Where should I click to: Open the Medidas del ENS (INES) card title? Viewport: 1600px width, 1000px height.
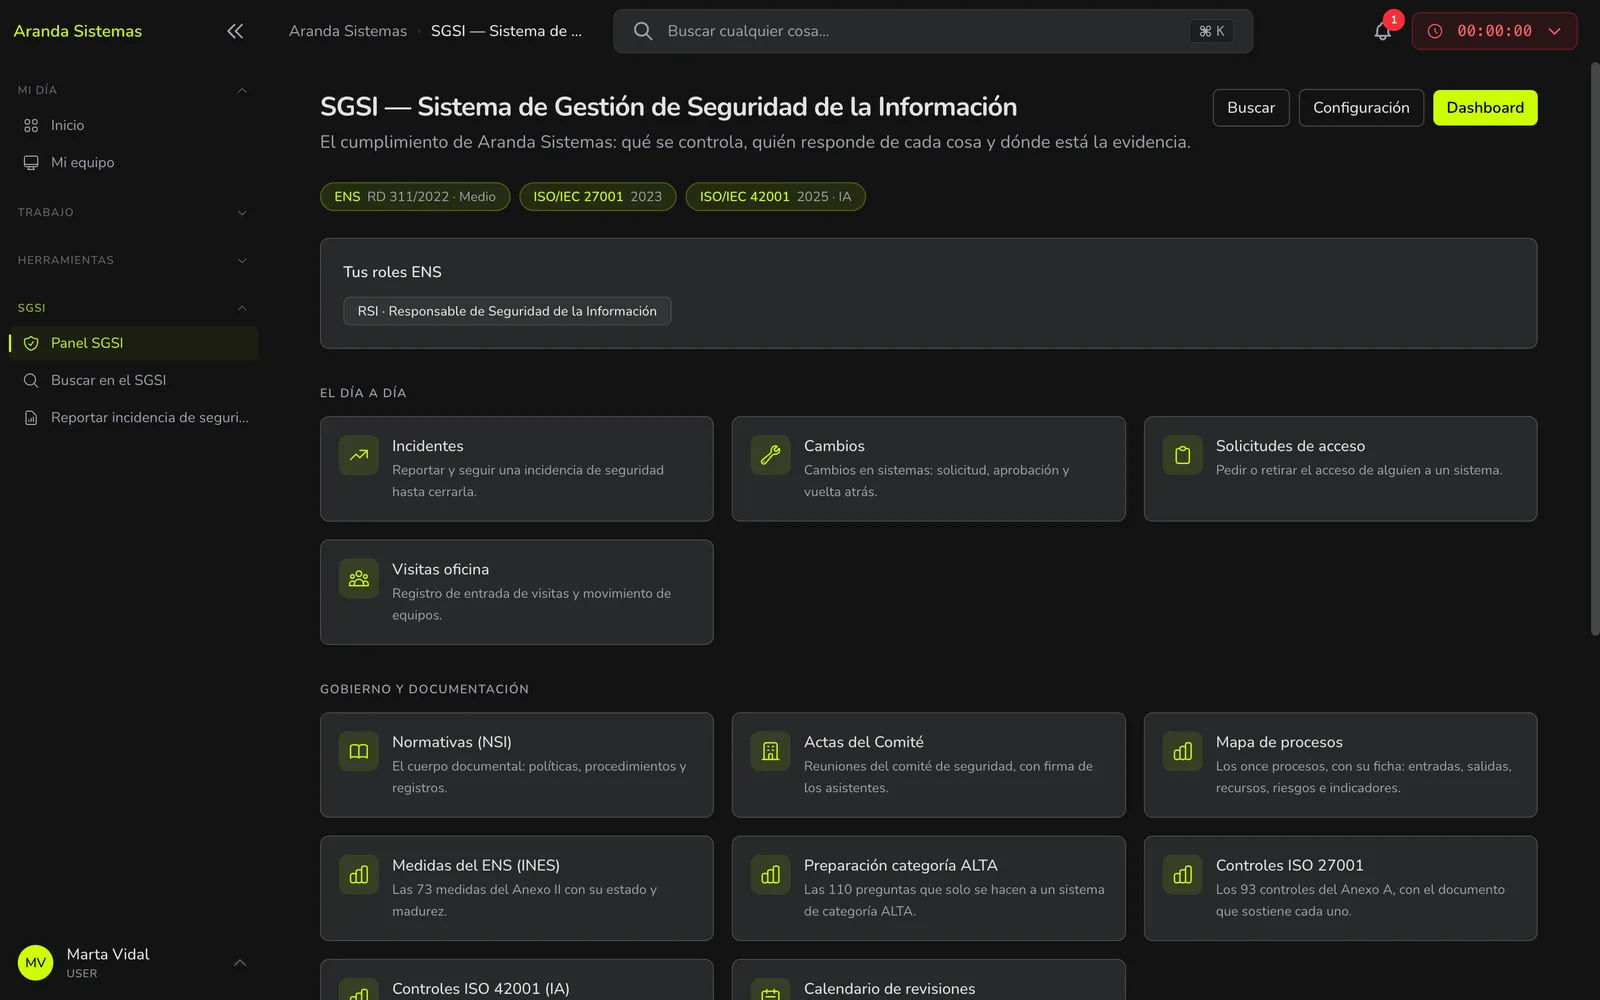click(x=476, y=865)
